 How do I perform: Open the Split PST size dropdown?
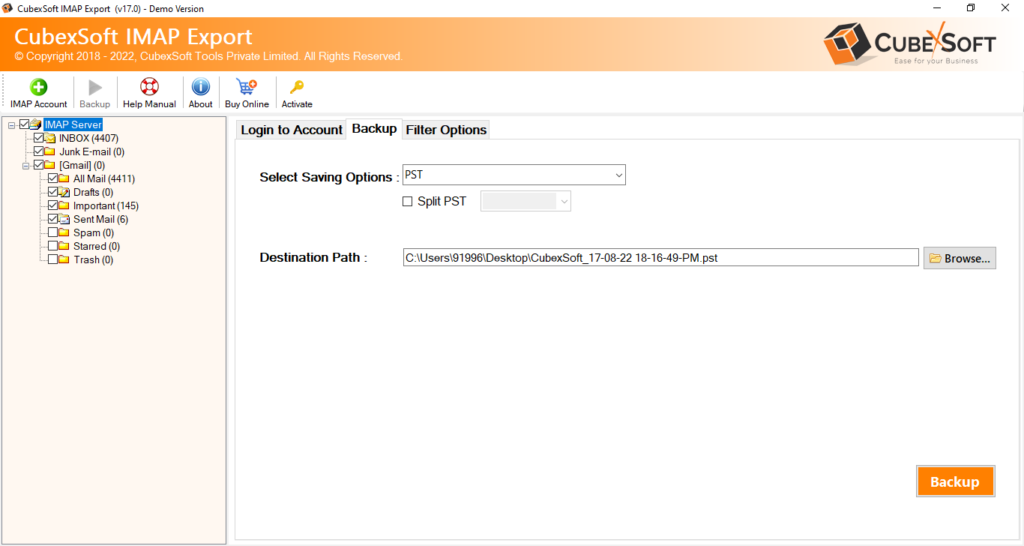pyautogui.click(x=526, y=201)
